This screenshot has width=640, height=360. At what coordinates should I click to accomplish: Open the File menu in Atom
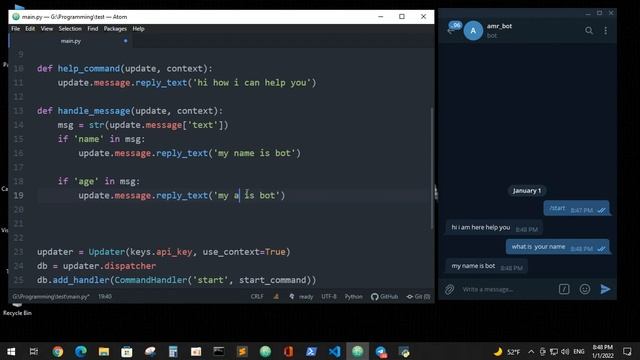pos(16,29)
